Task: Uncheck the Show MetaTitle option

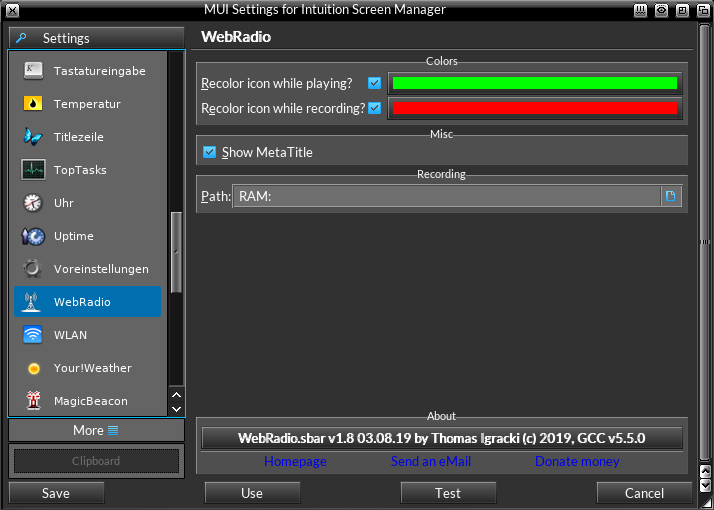Action: [x=210, y=152]
